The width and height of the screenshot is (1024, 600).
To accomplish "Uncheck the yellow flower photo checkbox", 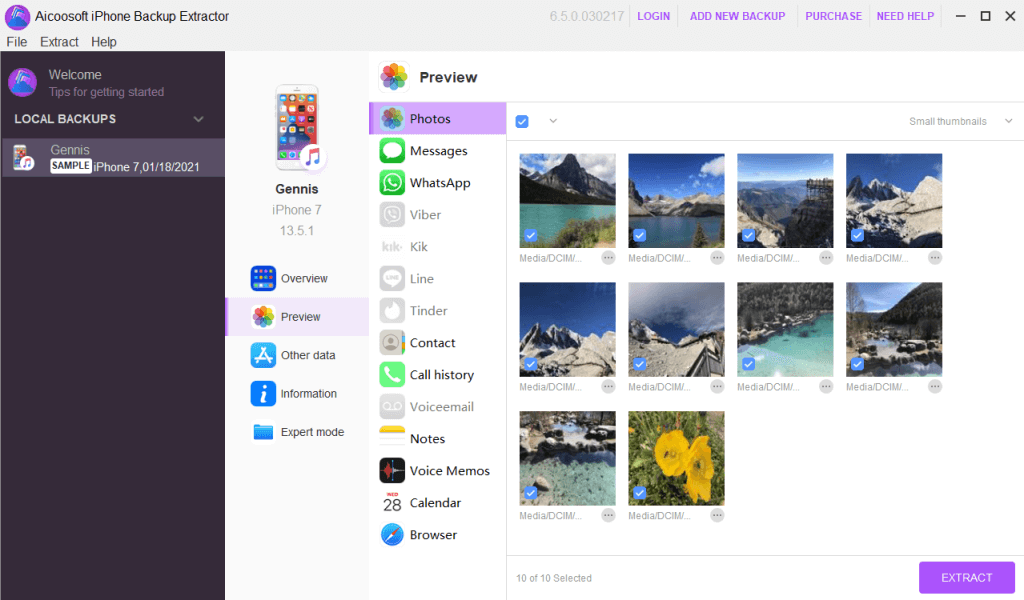I will tap(639, 493).
